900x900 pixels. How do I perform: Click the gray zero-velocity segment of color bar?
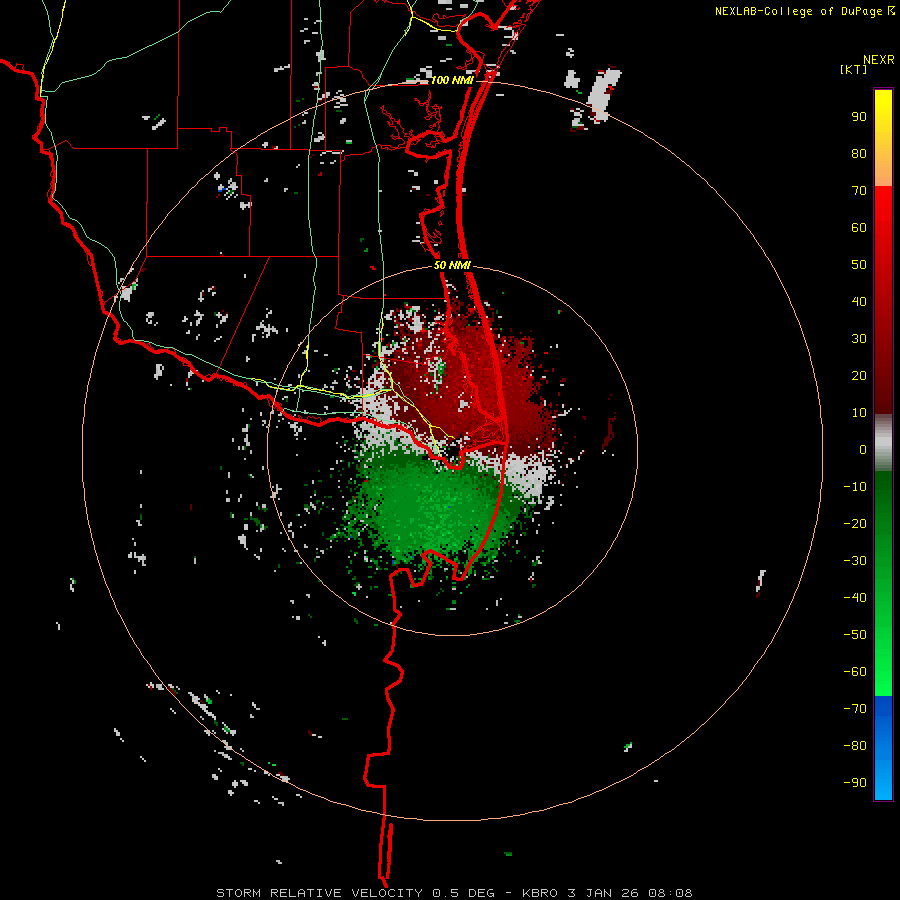(883, 443)
